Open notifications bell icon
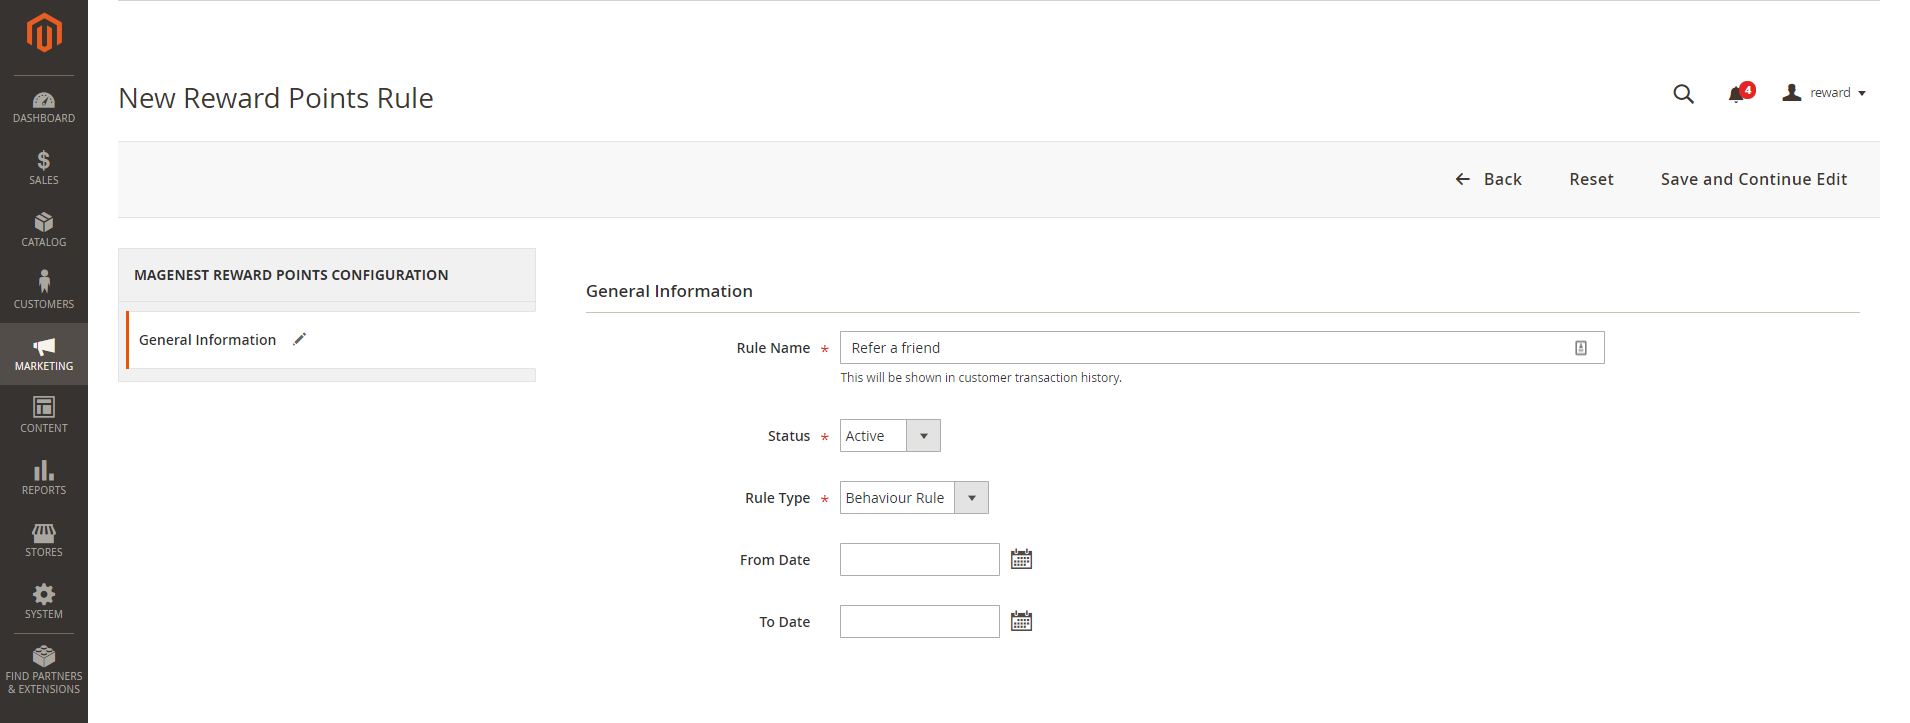Image resolution: width=1910 pixels, height=723 pixels. click(x=1737, y=94)
